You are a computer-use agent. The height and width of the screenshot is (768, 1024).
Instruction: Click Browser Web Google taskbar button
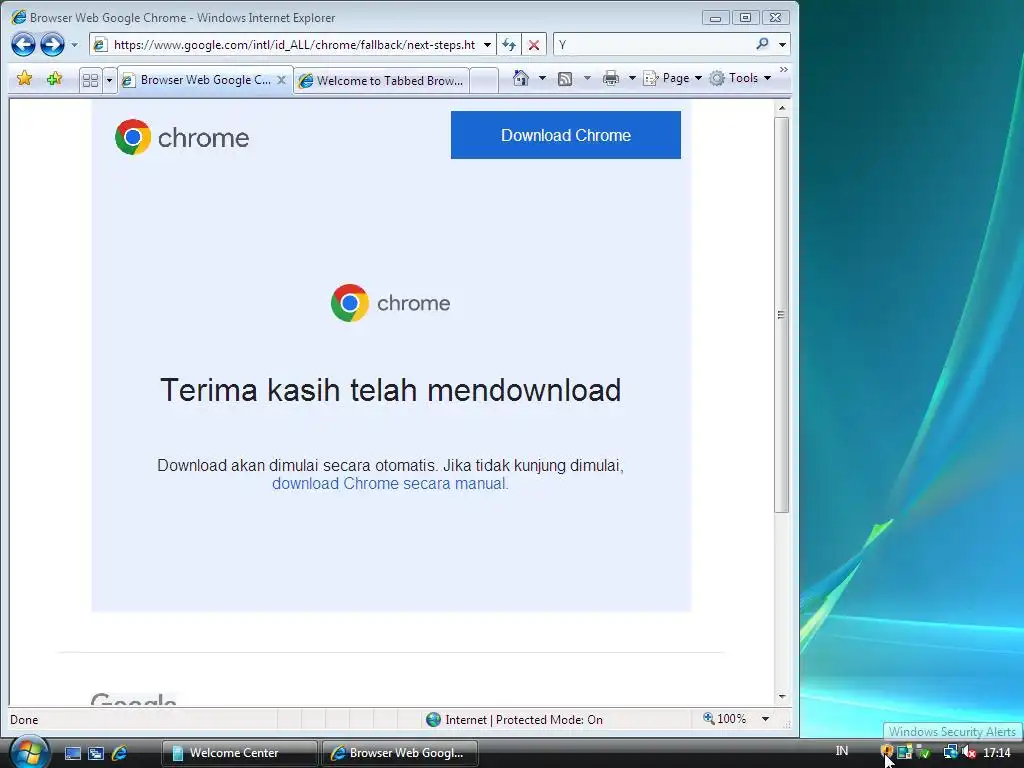tap(400, 753)
